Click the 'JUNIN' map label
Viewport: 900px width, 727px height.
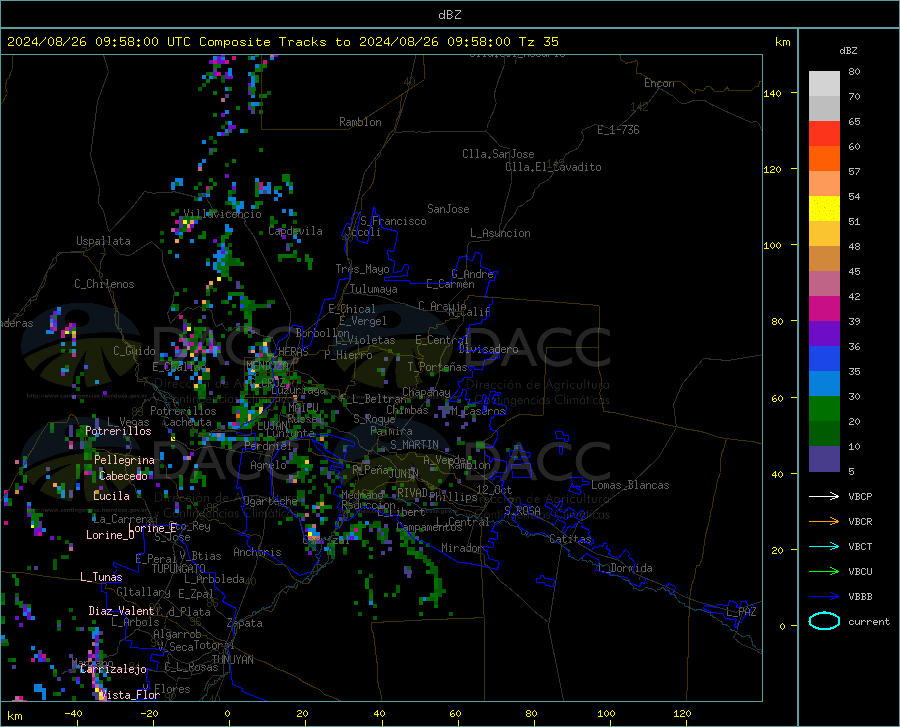coord(404,474)
